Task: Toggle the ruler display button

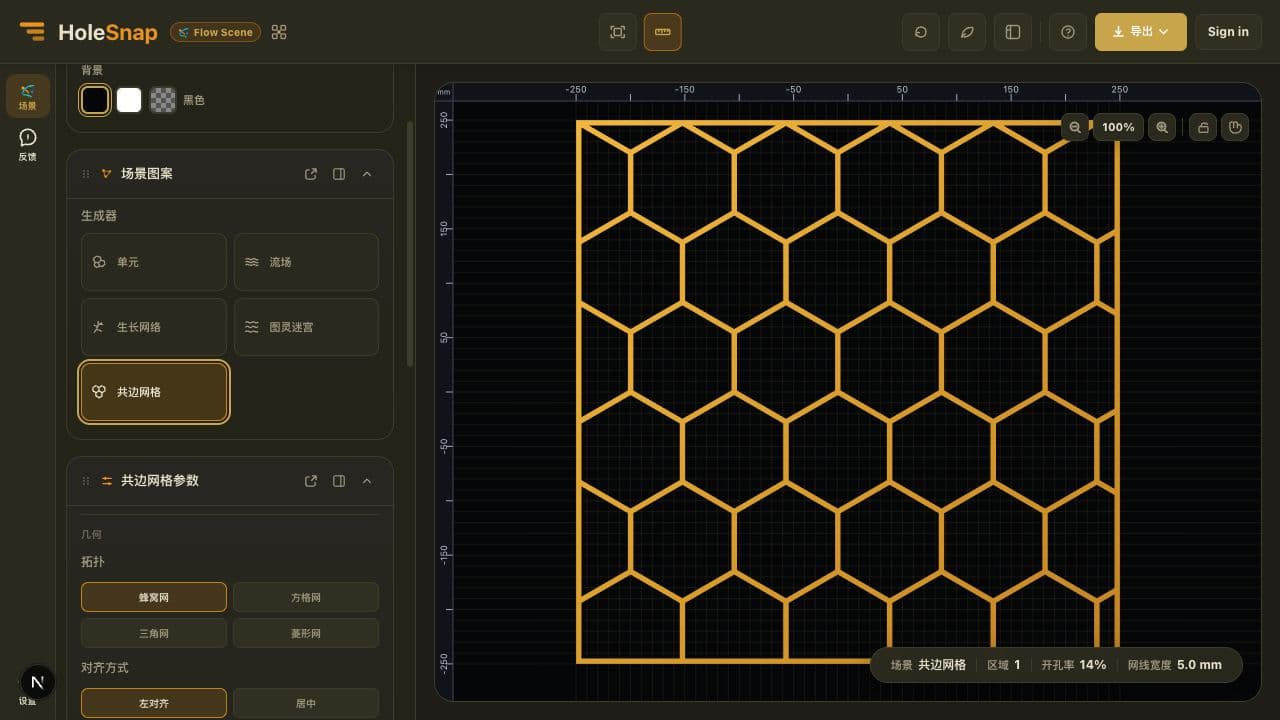Action: (x=662, y=32)
